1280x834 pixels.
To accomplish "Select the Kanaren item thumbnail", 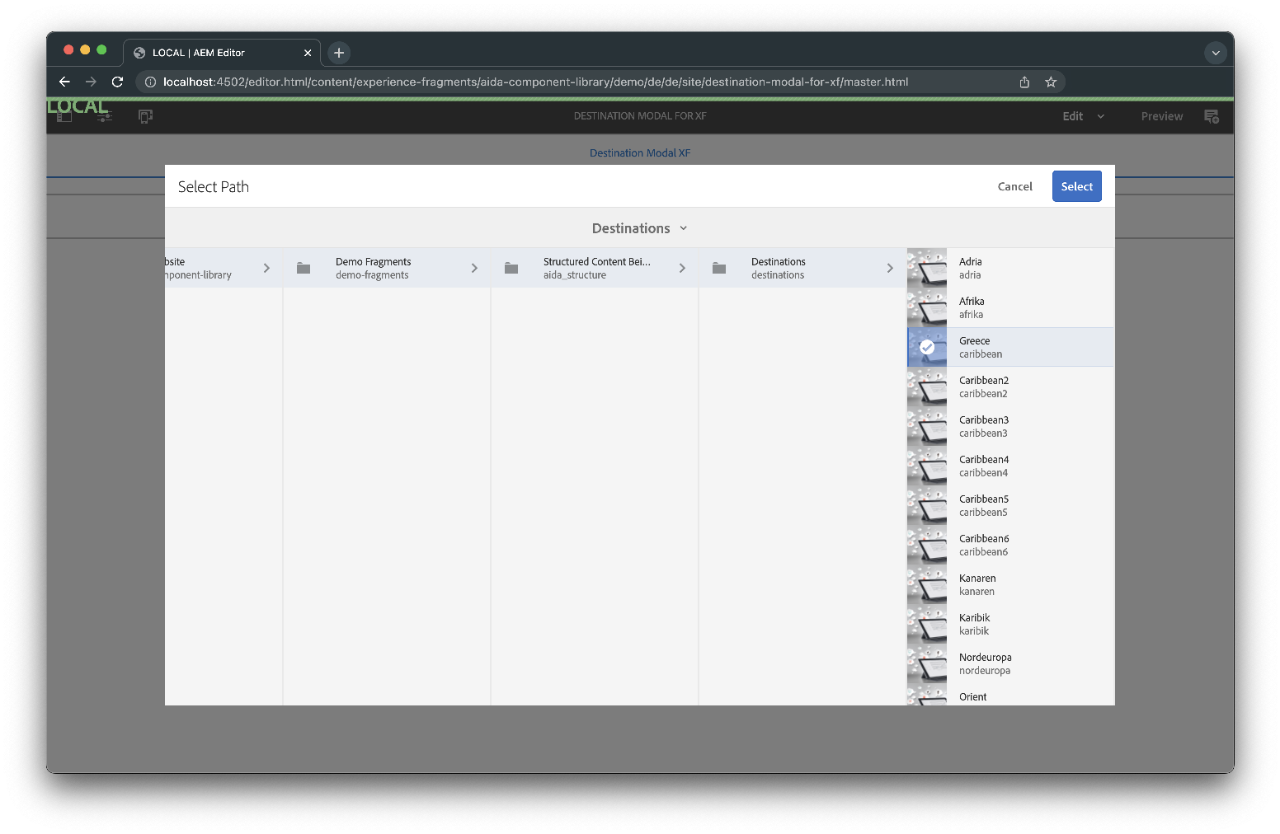I will point(927,584).
